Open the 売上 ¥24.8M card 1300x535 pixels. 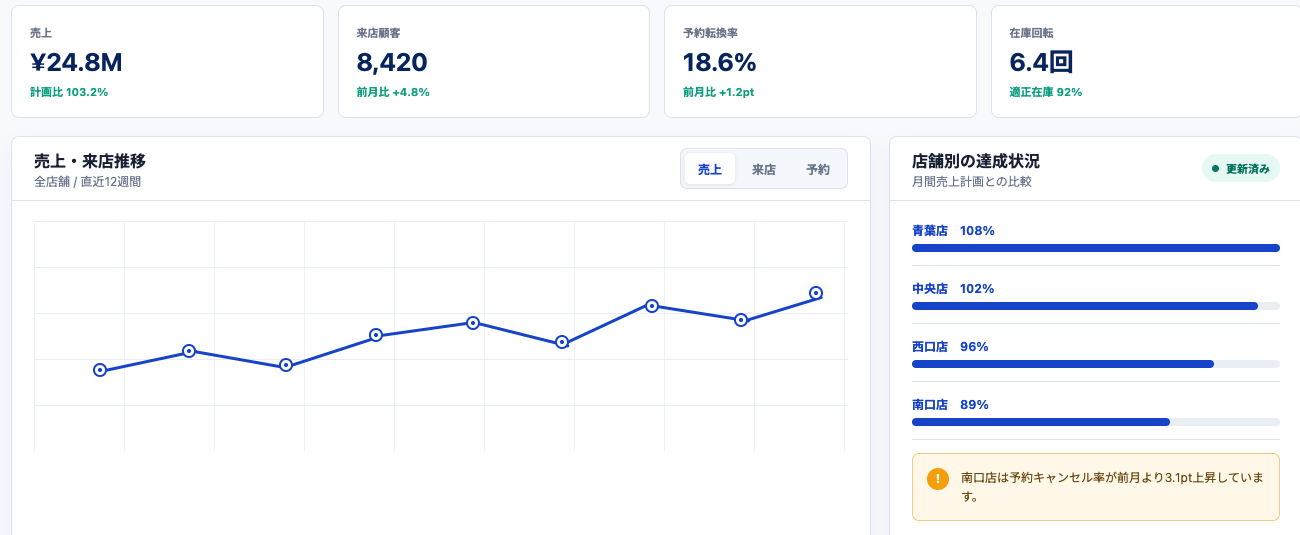168,62
